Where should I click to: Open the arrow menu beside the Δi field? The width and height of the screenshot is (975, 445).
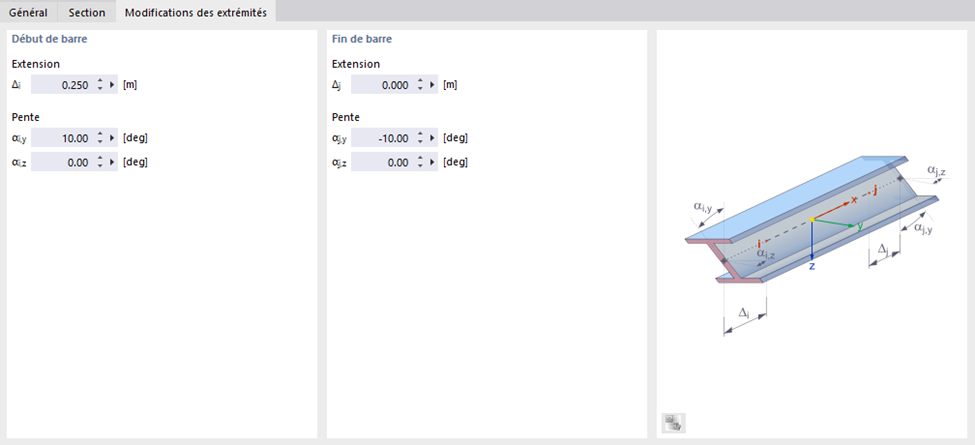pyautogui.click(x=113, y=85)
